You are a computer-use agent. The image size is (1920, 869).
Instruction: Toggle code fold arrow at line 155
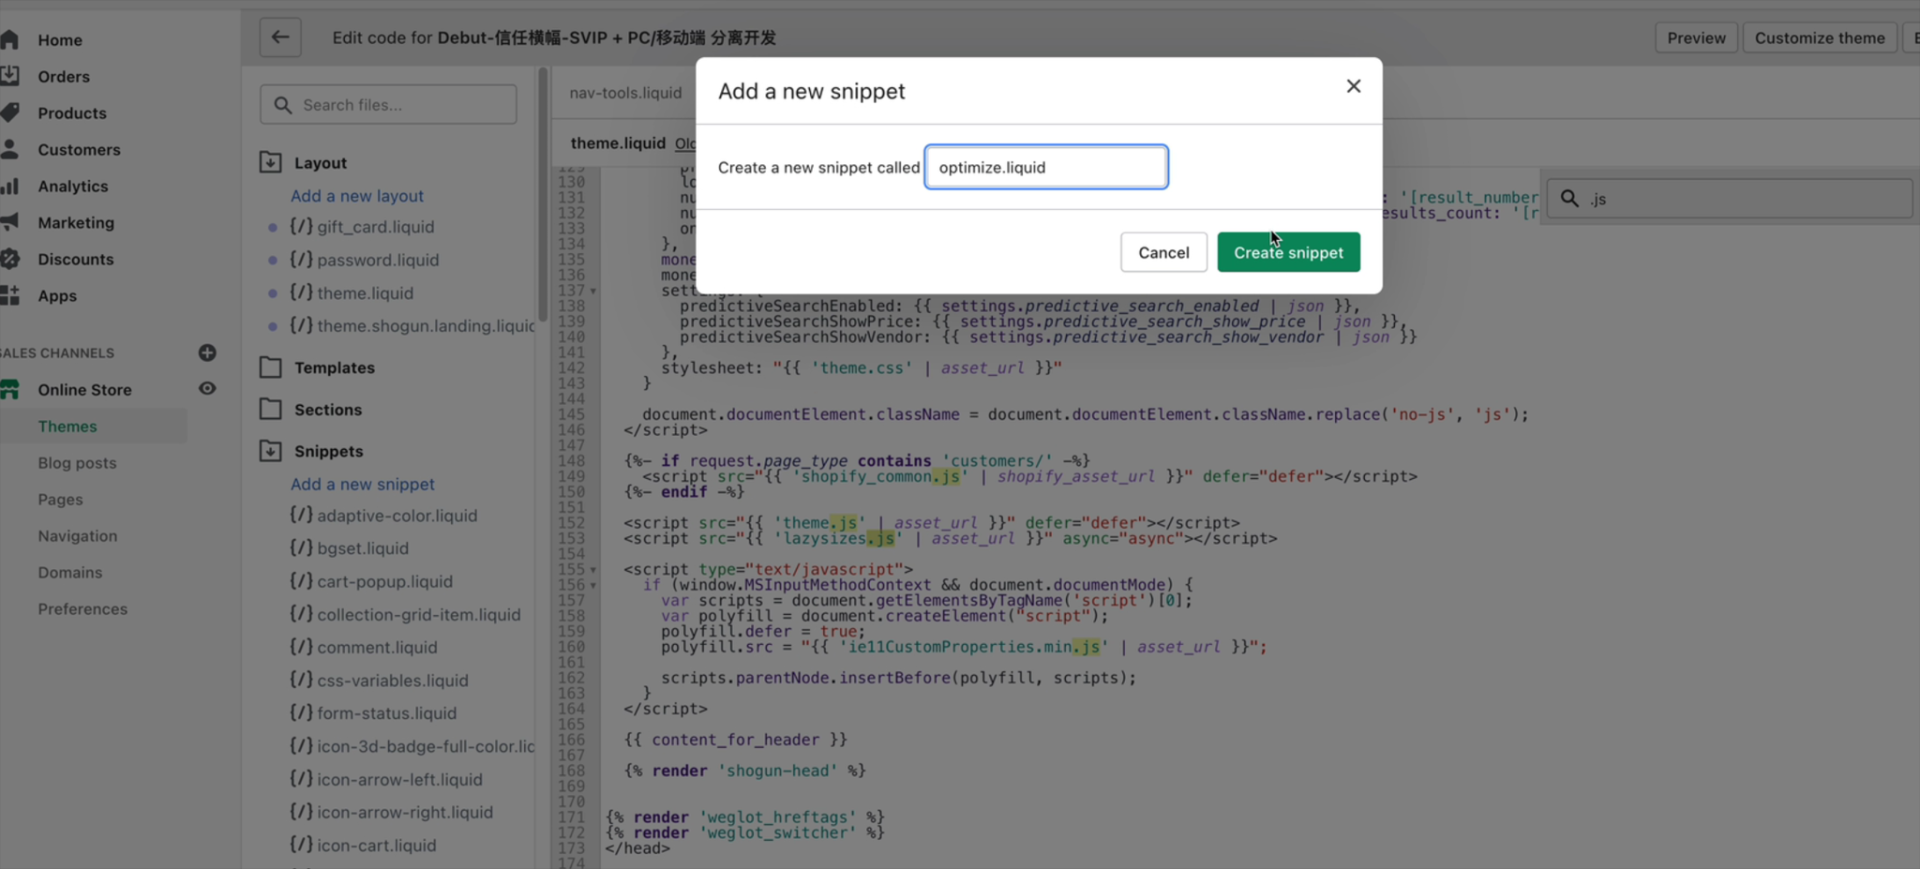click(x=593, y=570)
